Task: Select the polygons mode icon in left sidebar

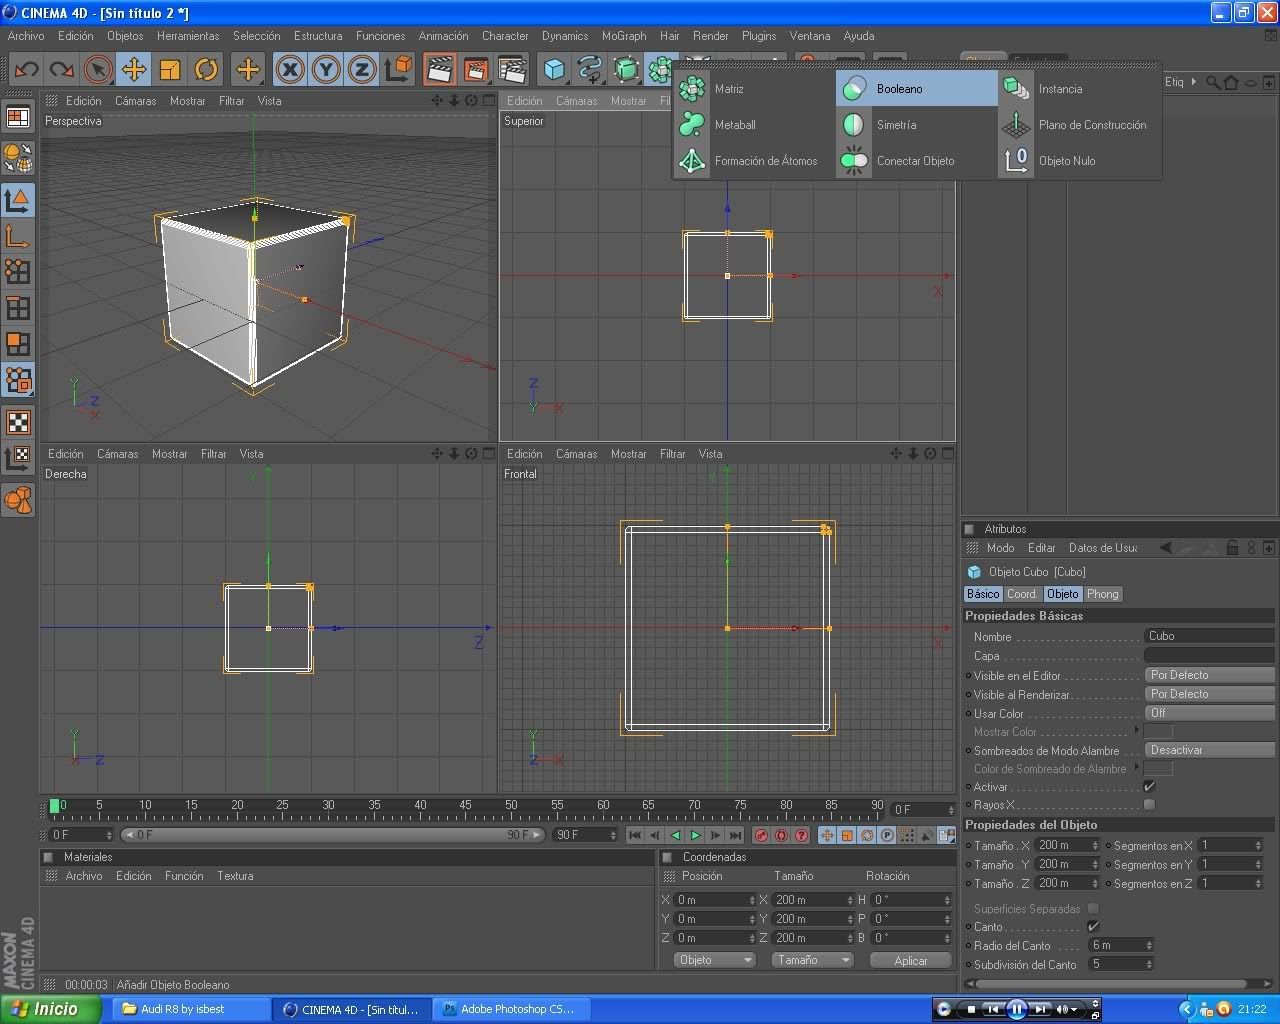Action: (x=18, y=344)
